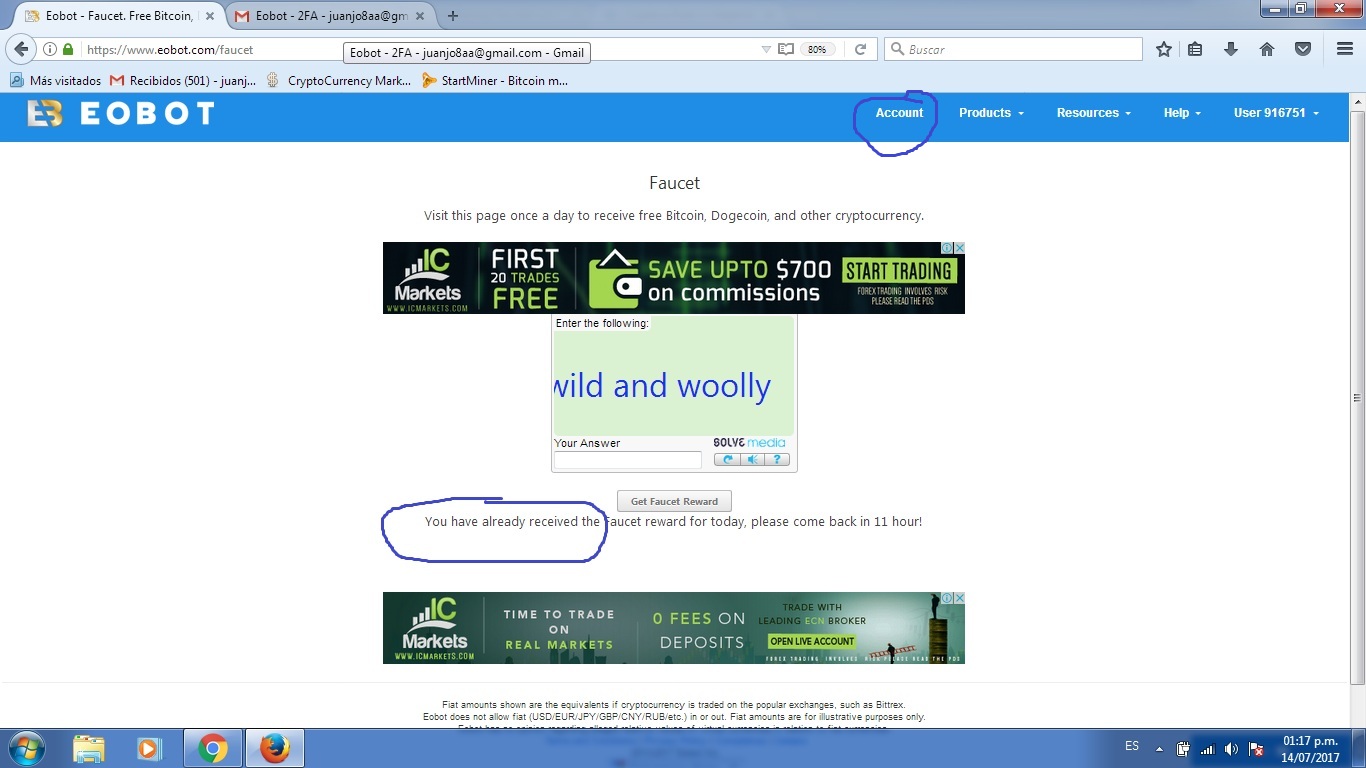Screen dimensions: 1366x768
Task: Click the Buscar search box
Action: 1013,49
